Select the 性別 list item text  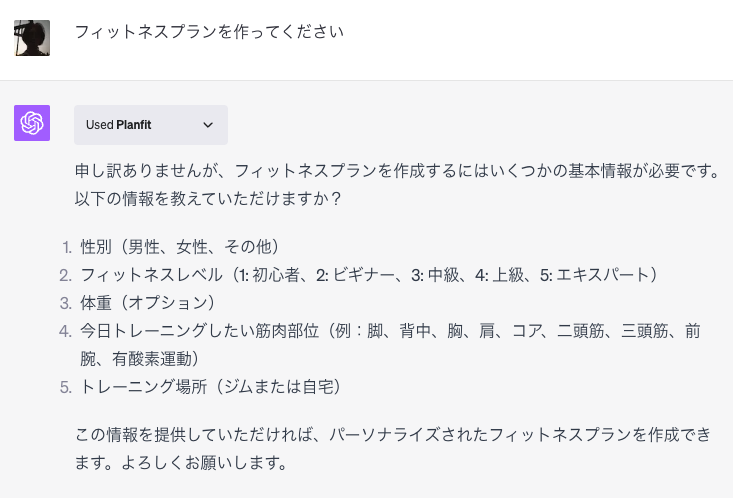click(179, 246)
